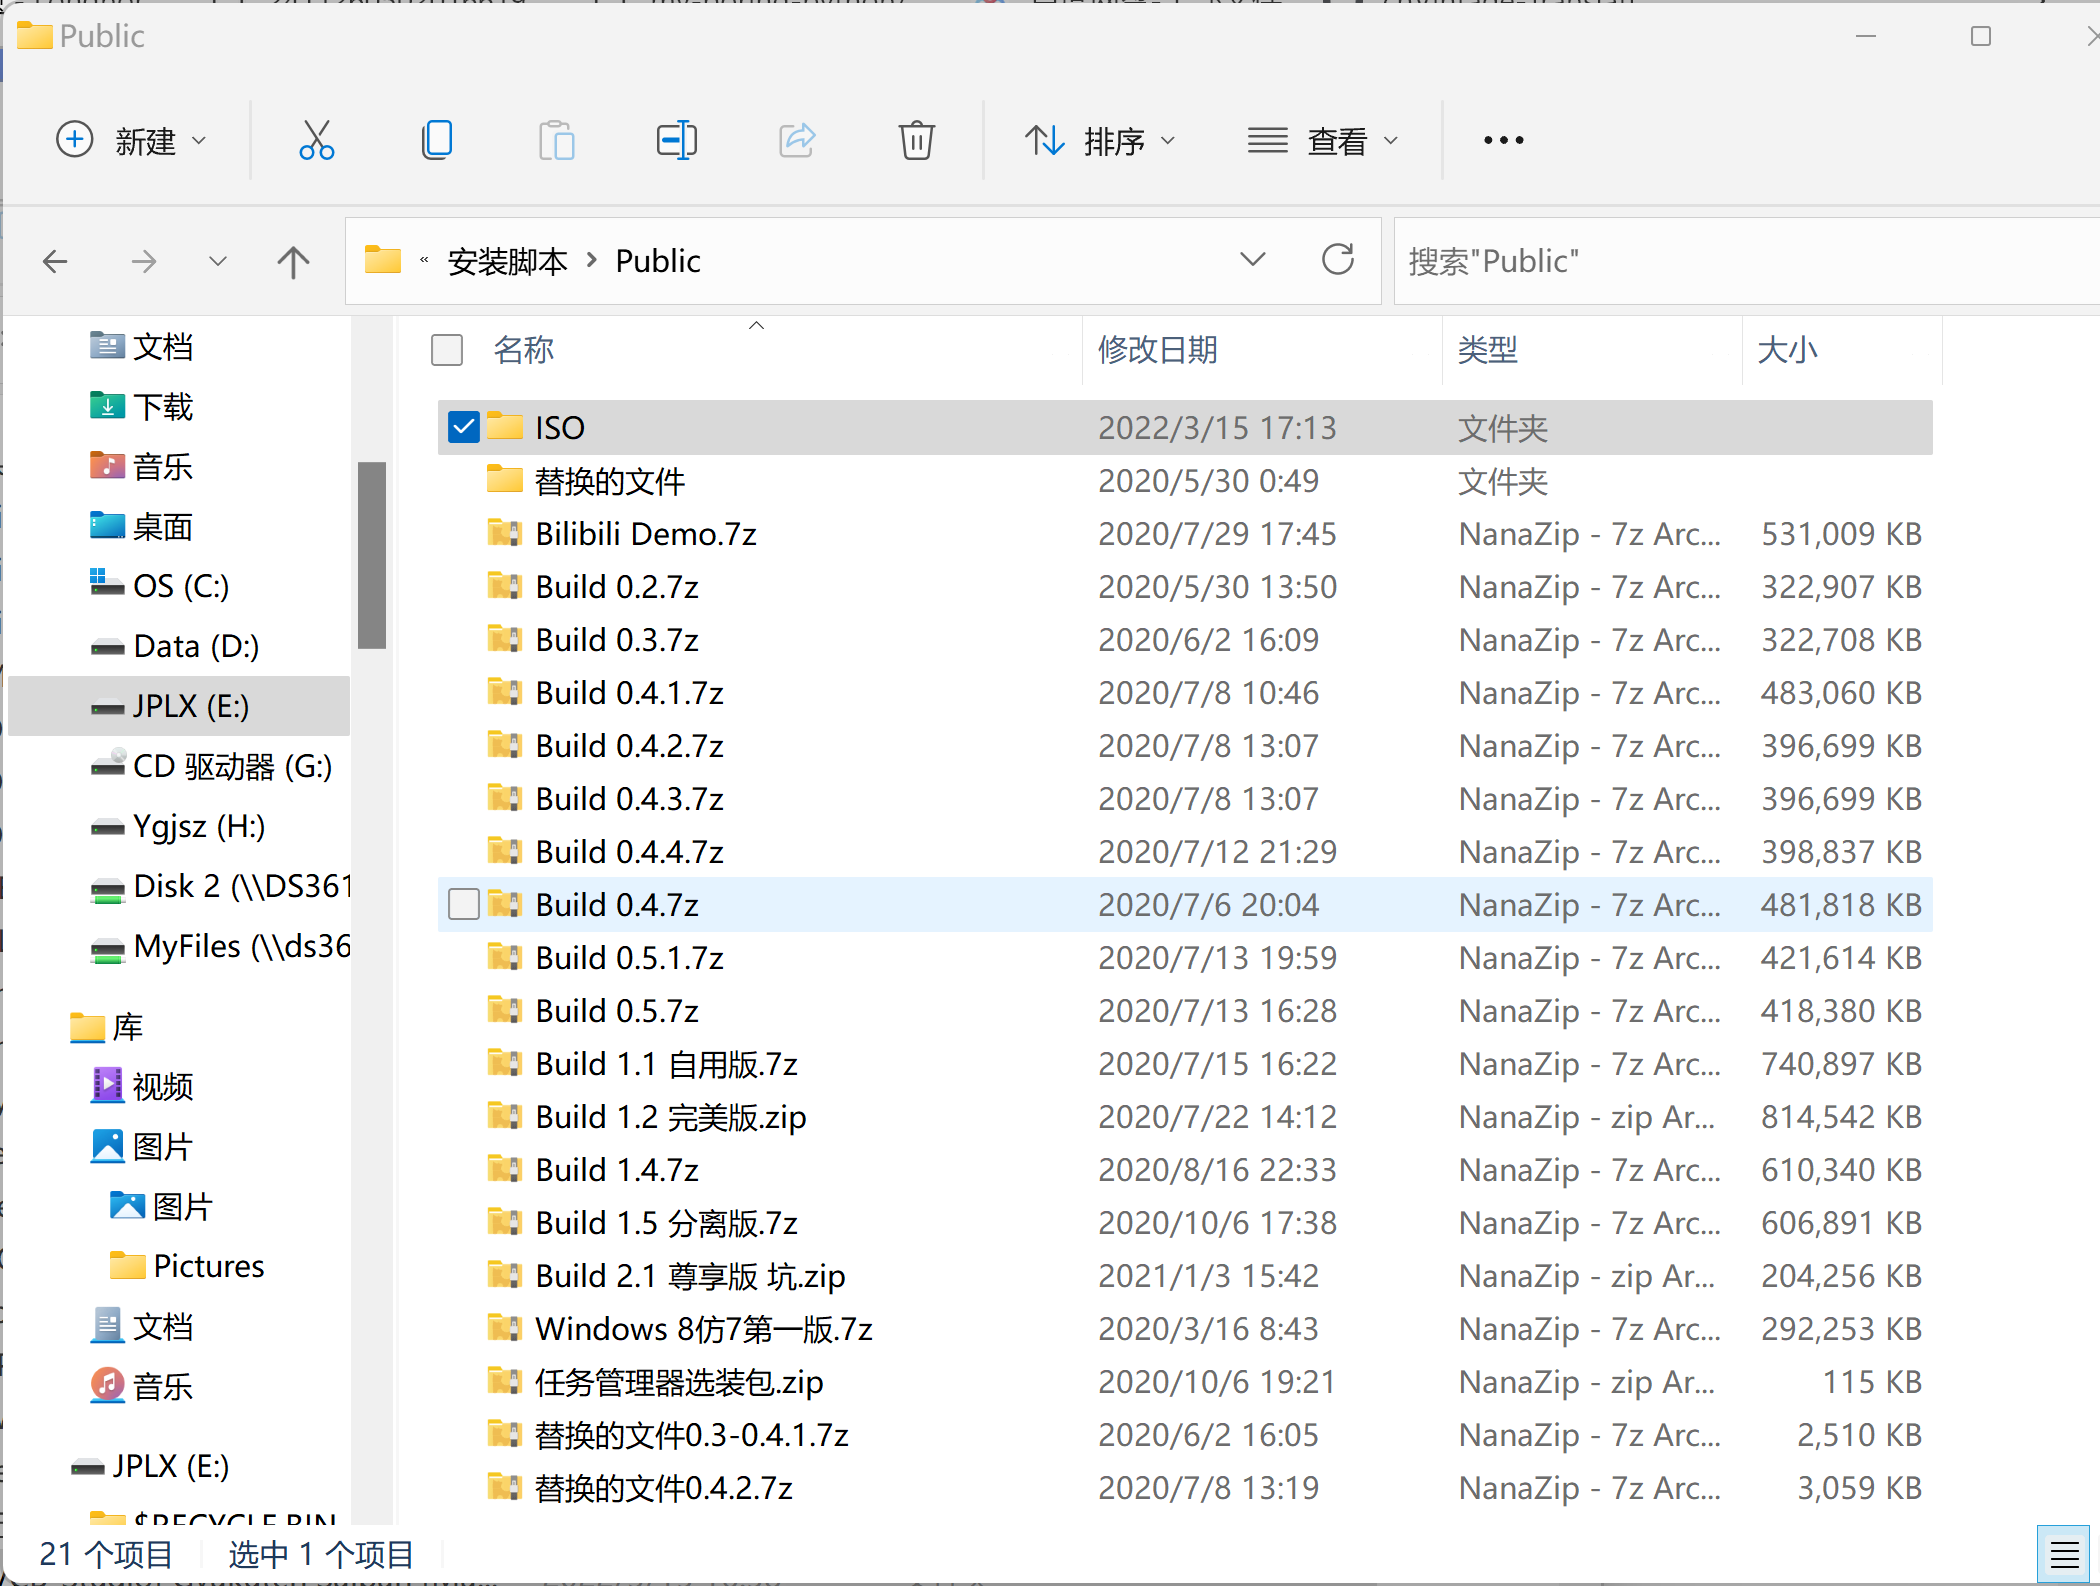The width and height of the screenshot is (2100, 1586).
Task: Click the Delete trash can icon
Action: 916,141
